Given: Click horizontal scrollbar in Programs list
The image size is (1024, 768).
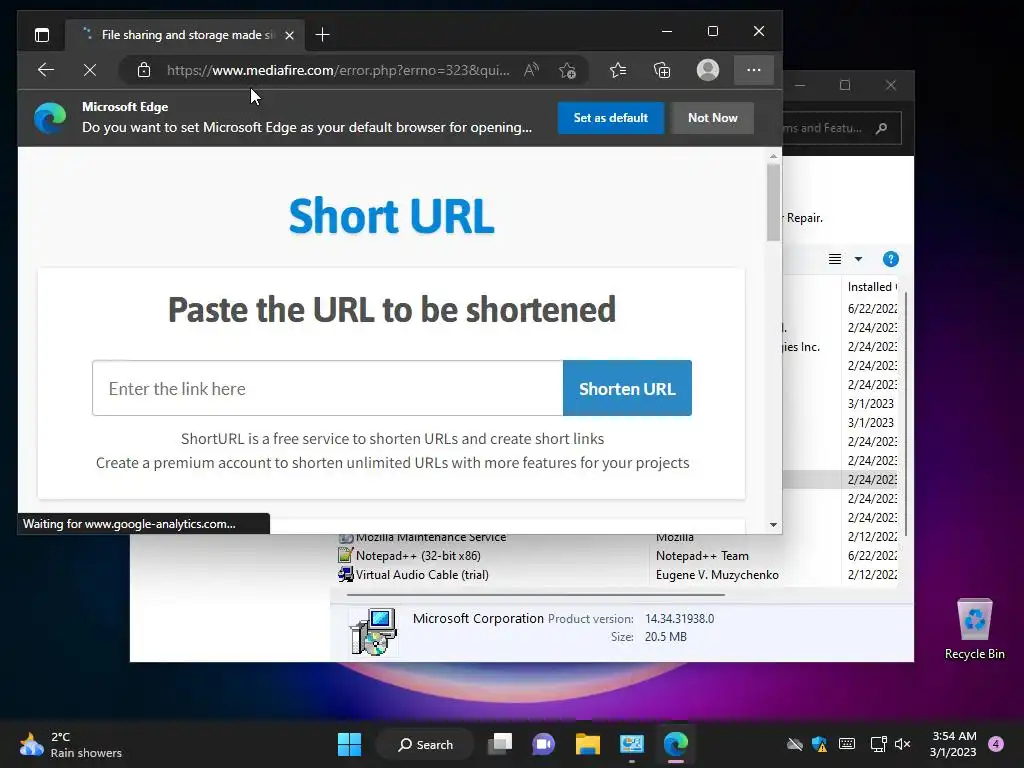Looking at the screenshot, I should click(536, 595).
